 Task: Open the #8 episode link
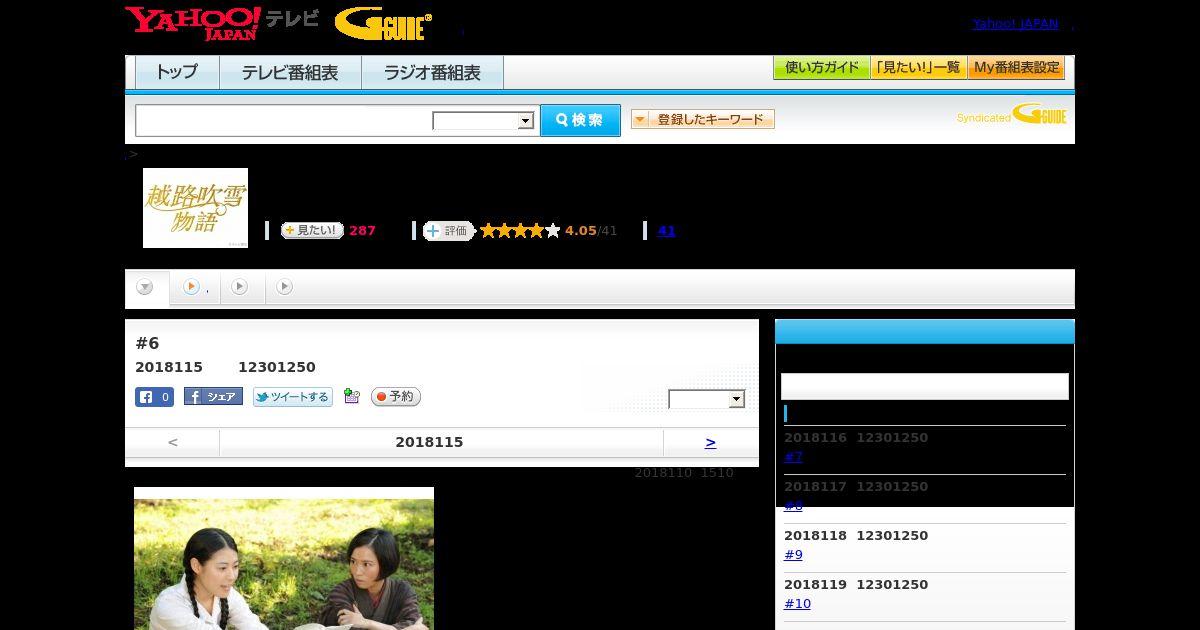pyautogui.click(x=793, y=506)
